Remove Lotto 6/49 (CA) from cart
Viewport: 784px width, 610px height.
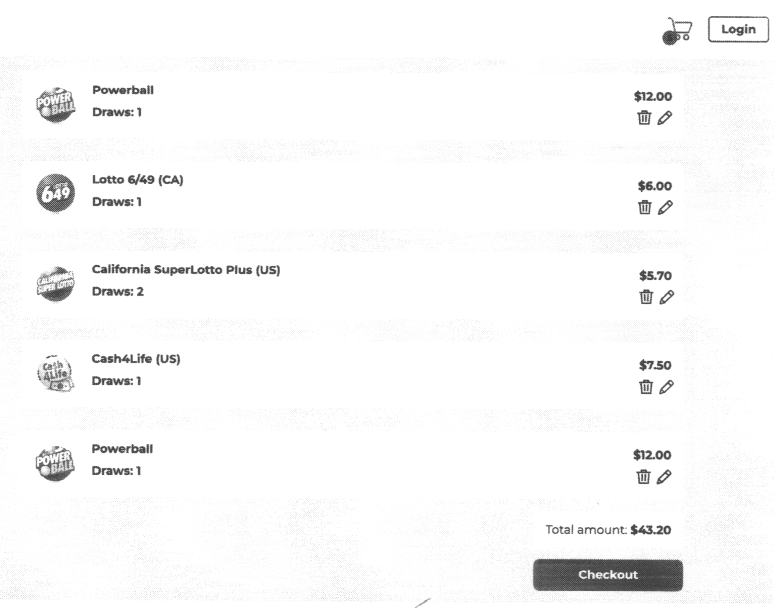tap(644, 207)
